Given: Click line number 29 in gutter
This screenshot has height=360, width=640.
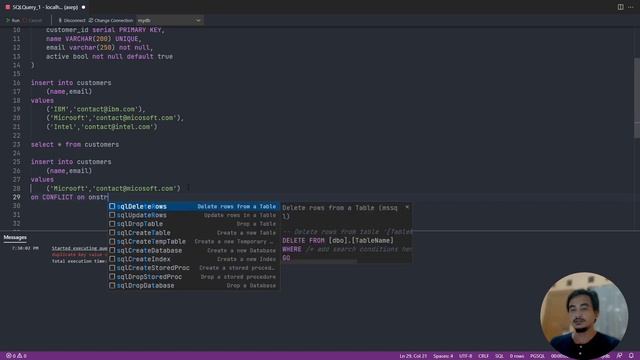Looking at the screenshot, I should (x=16, y=197).
